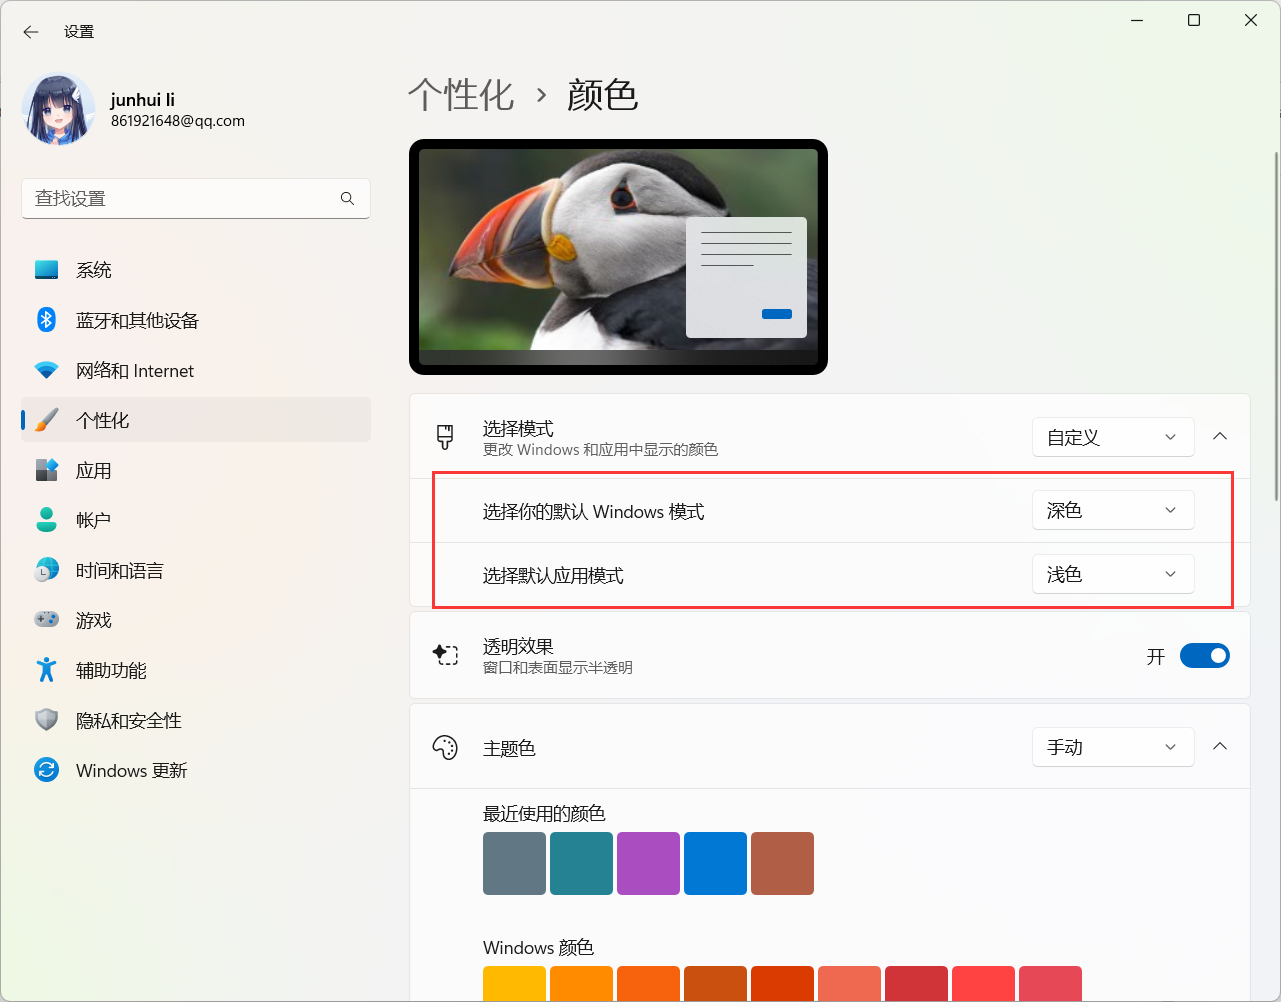Click the Bluetooth icon for 蓝牙和其他设备
The width and height of the screenshot is (1281, 1002).
47,320
